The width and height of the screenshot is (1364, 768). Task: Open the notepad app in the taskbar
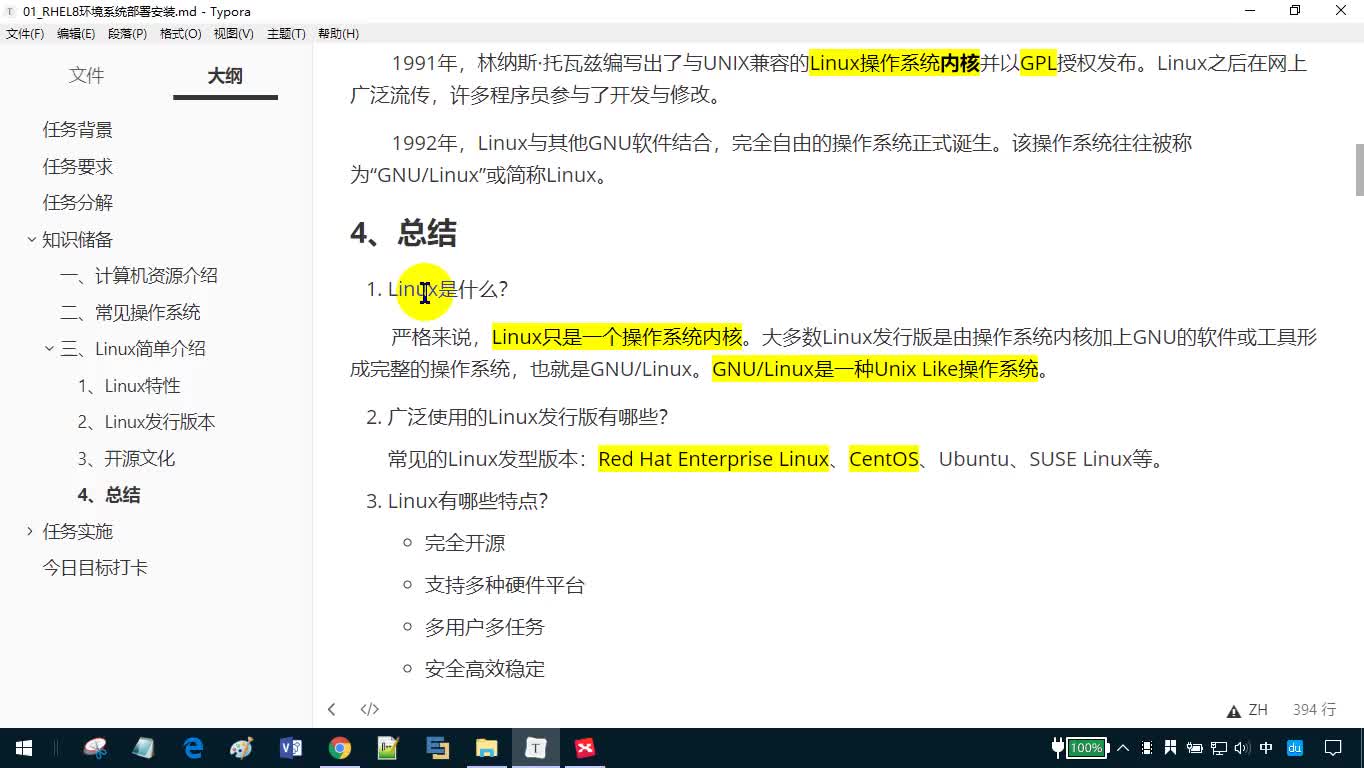[144, 748]
